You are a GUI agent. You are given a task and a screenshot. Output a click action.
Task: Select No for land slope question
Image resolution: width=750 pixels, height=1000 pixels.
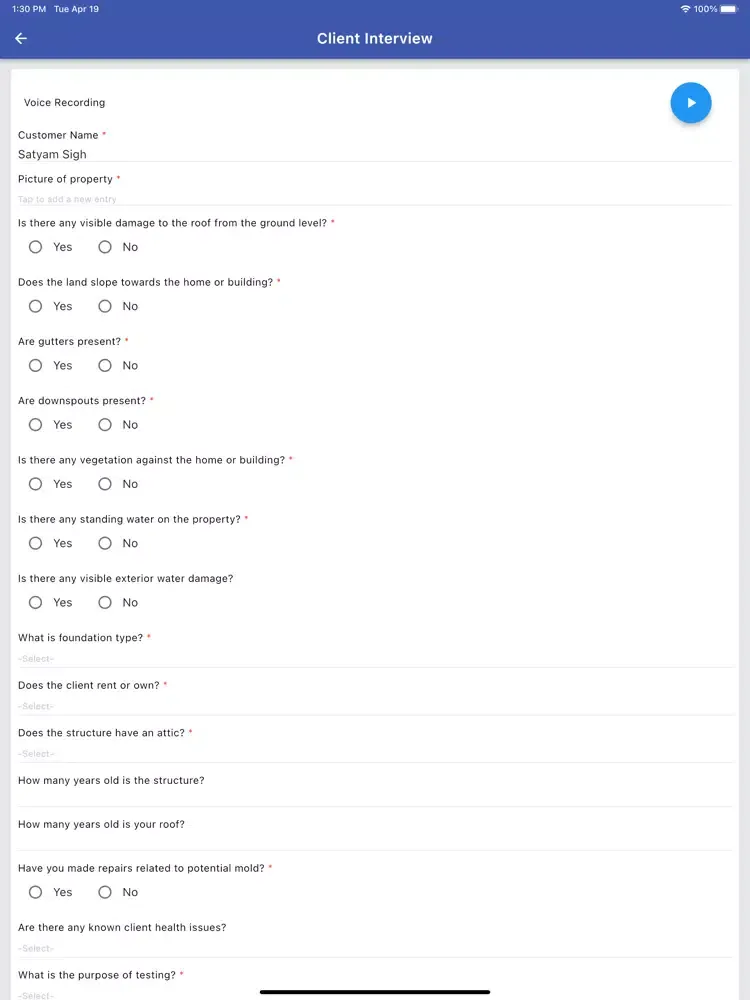coord(105,306)
